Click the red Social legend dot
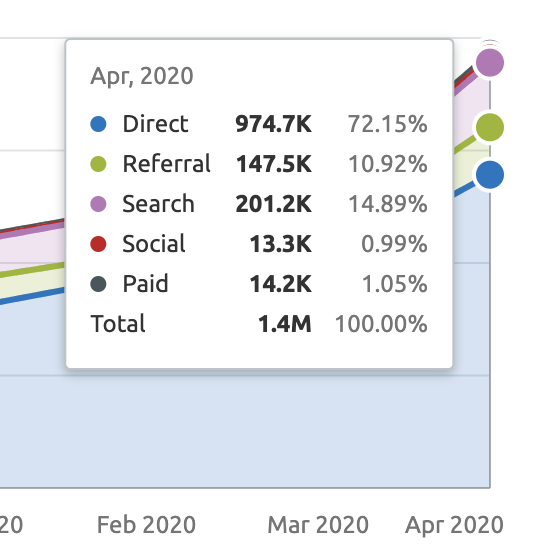The image size is (546, 560). click(x=98, y=244)
